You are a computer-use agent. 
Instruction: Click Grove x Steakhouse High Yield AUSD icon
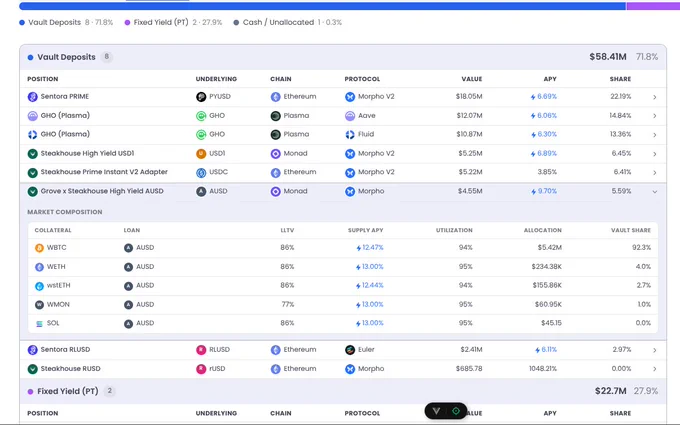tap(33, 191)
